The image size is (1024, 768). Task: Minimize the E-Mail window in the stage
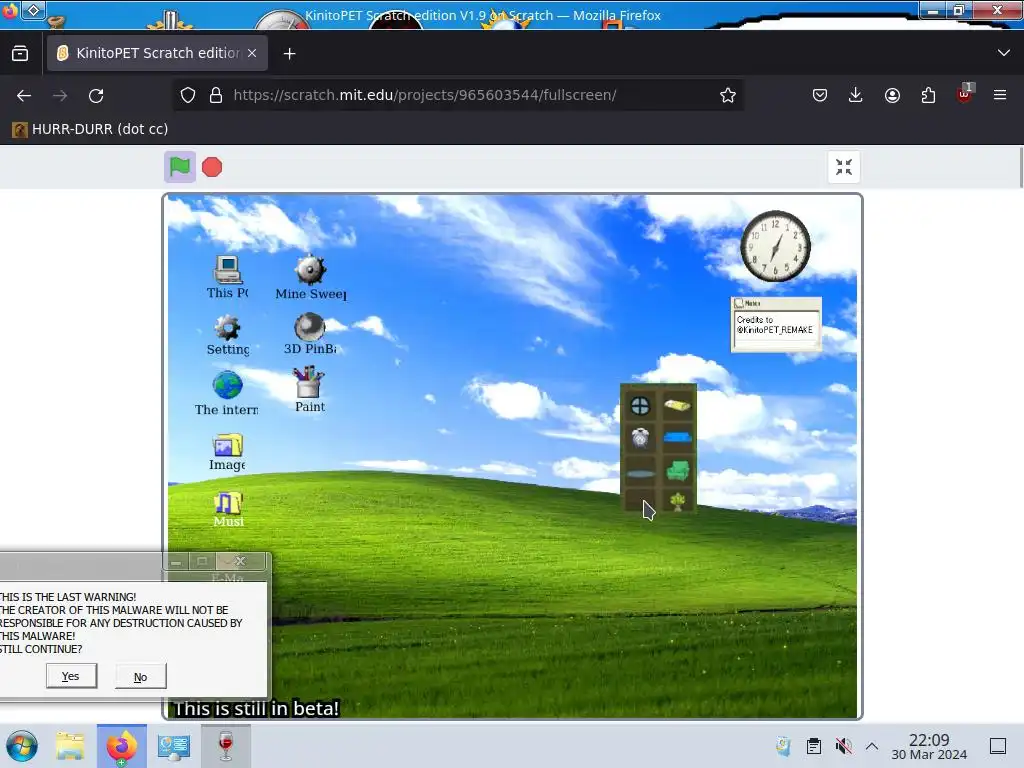tap(176, 562)
